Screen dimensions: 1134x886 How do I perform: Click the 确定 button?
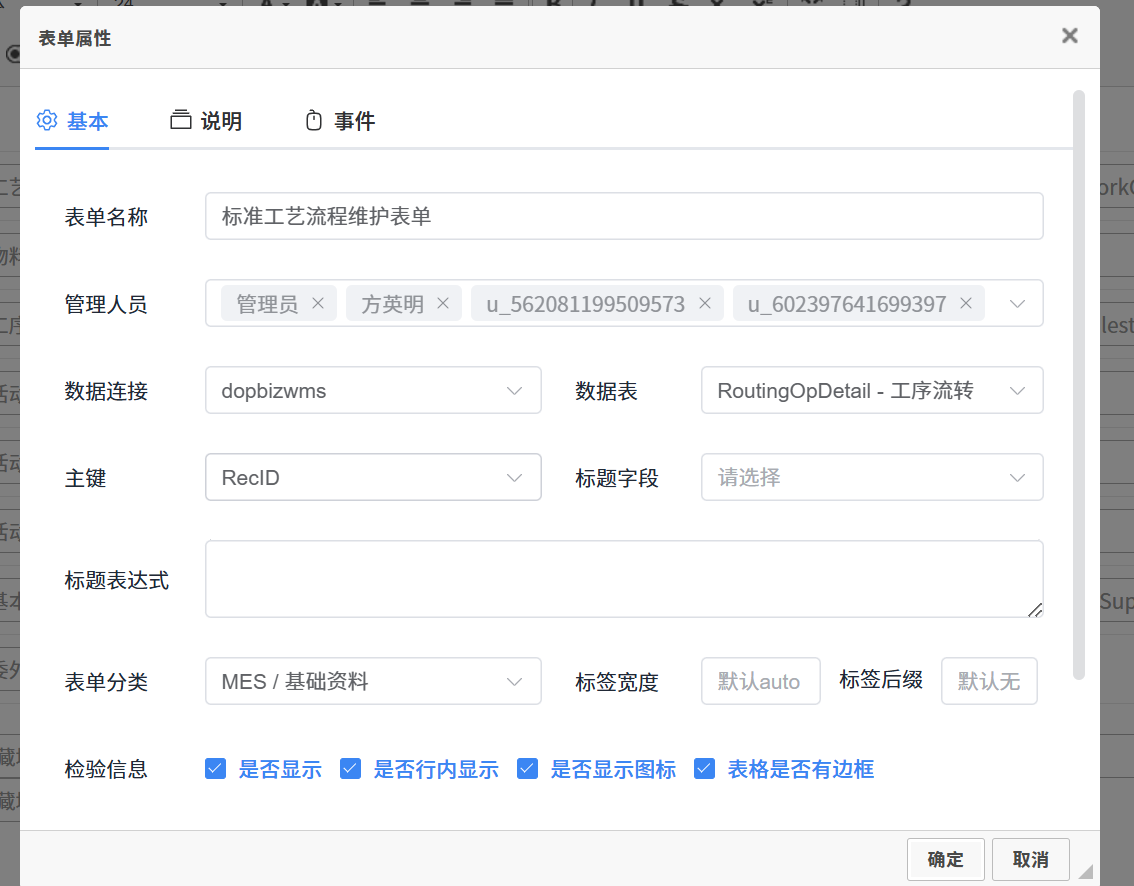click(945, 860)
